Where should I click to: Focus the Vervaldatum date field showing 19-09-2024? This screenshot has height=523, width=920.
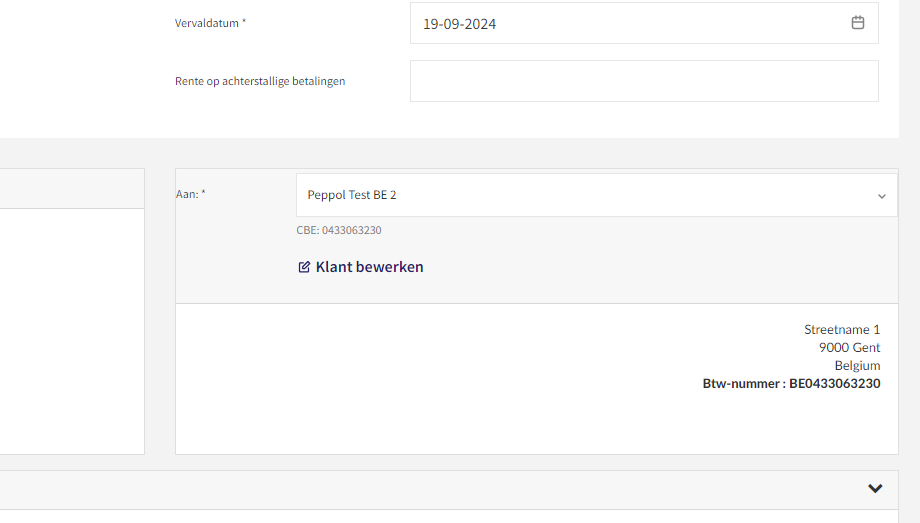pyautogui.click(x=620, y=24)
